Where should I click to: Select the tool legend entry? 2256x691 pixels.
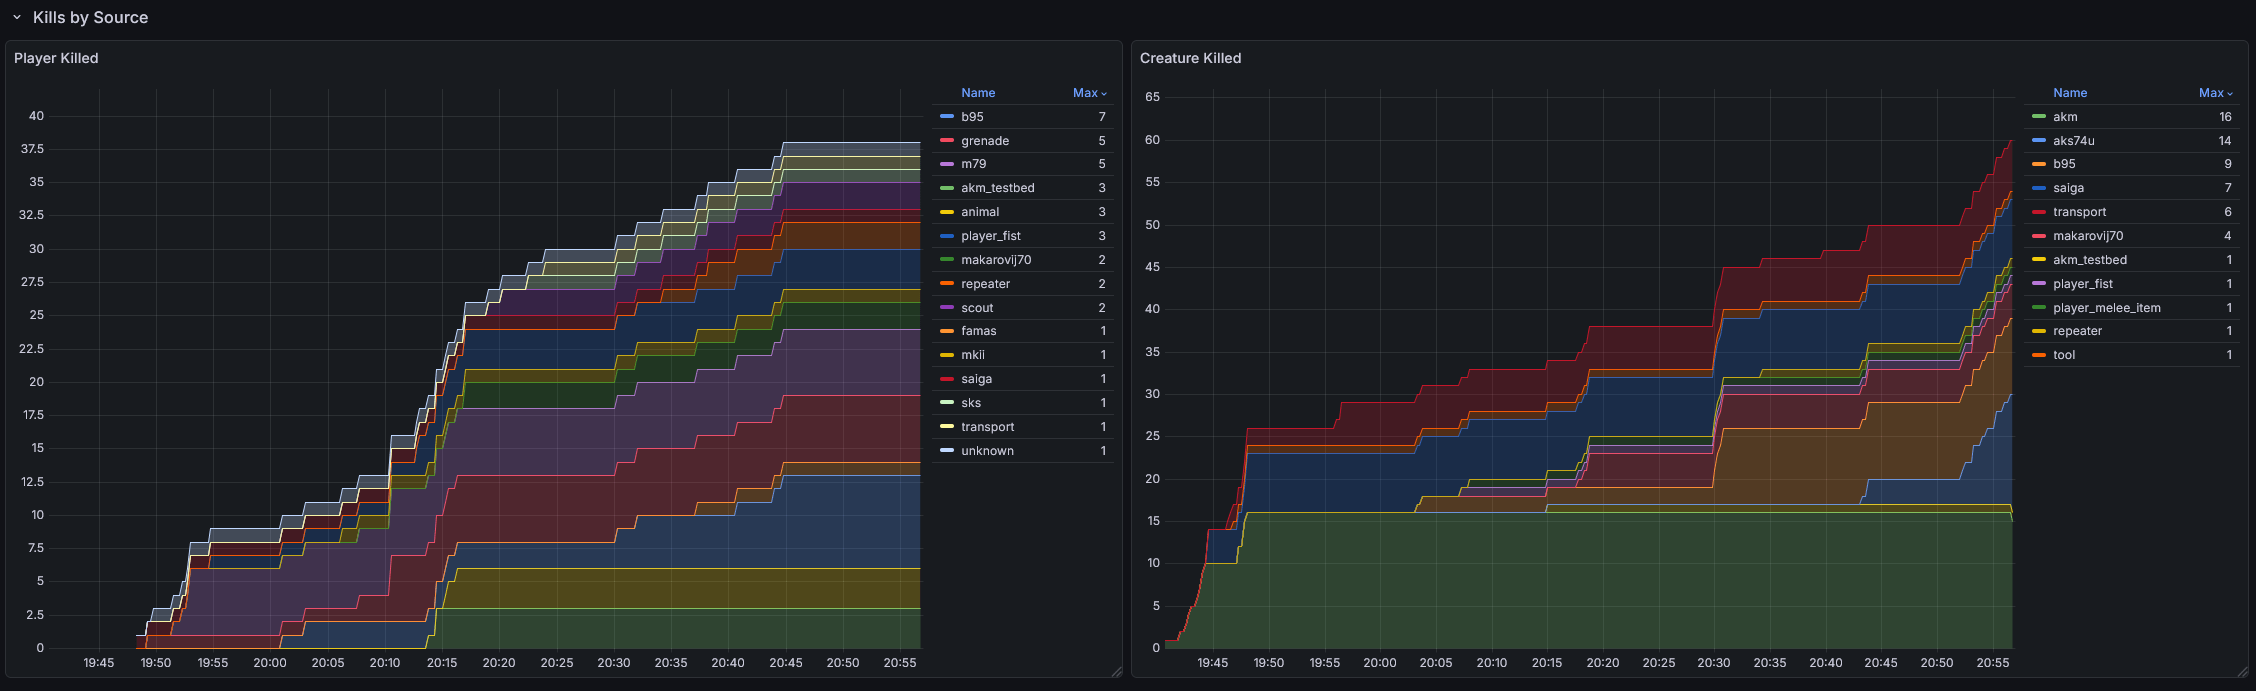click(2064, 355)
